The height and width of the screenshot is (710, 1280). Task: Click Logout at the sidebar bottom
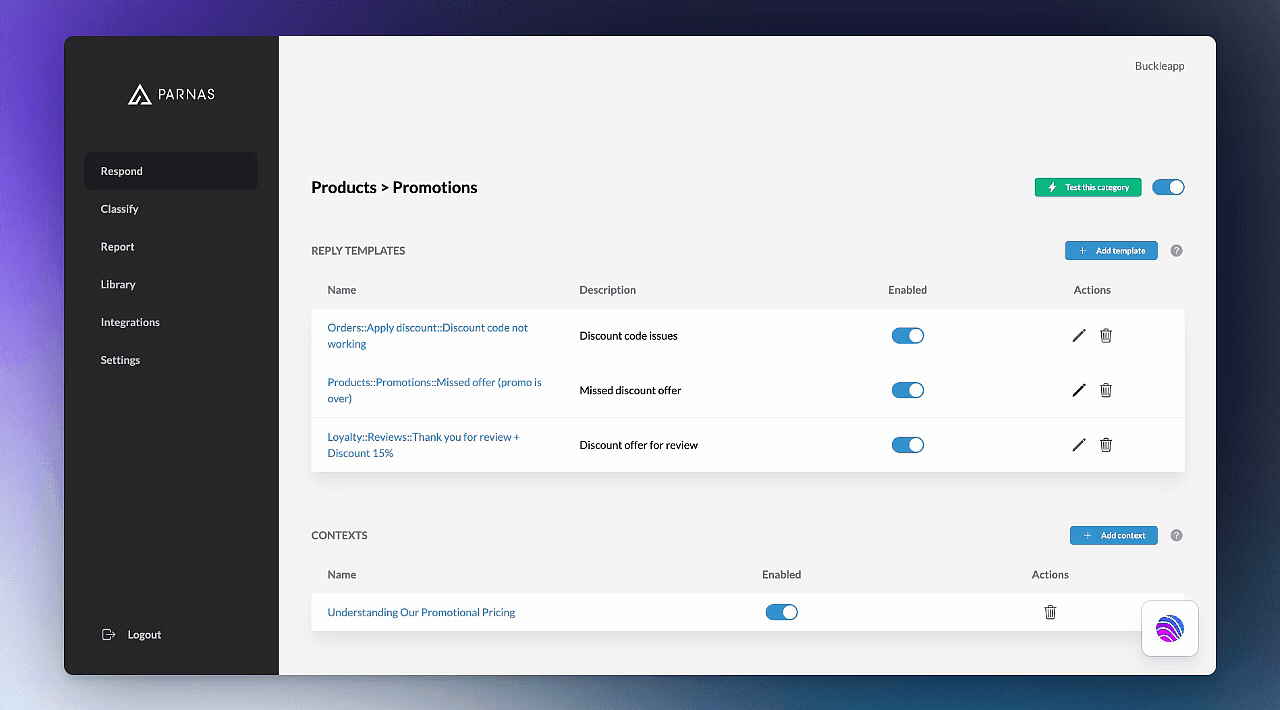click(143, 635)
